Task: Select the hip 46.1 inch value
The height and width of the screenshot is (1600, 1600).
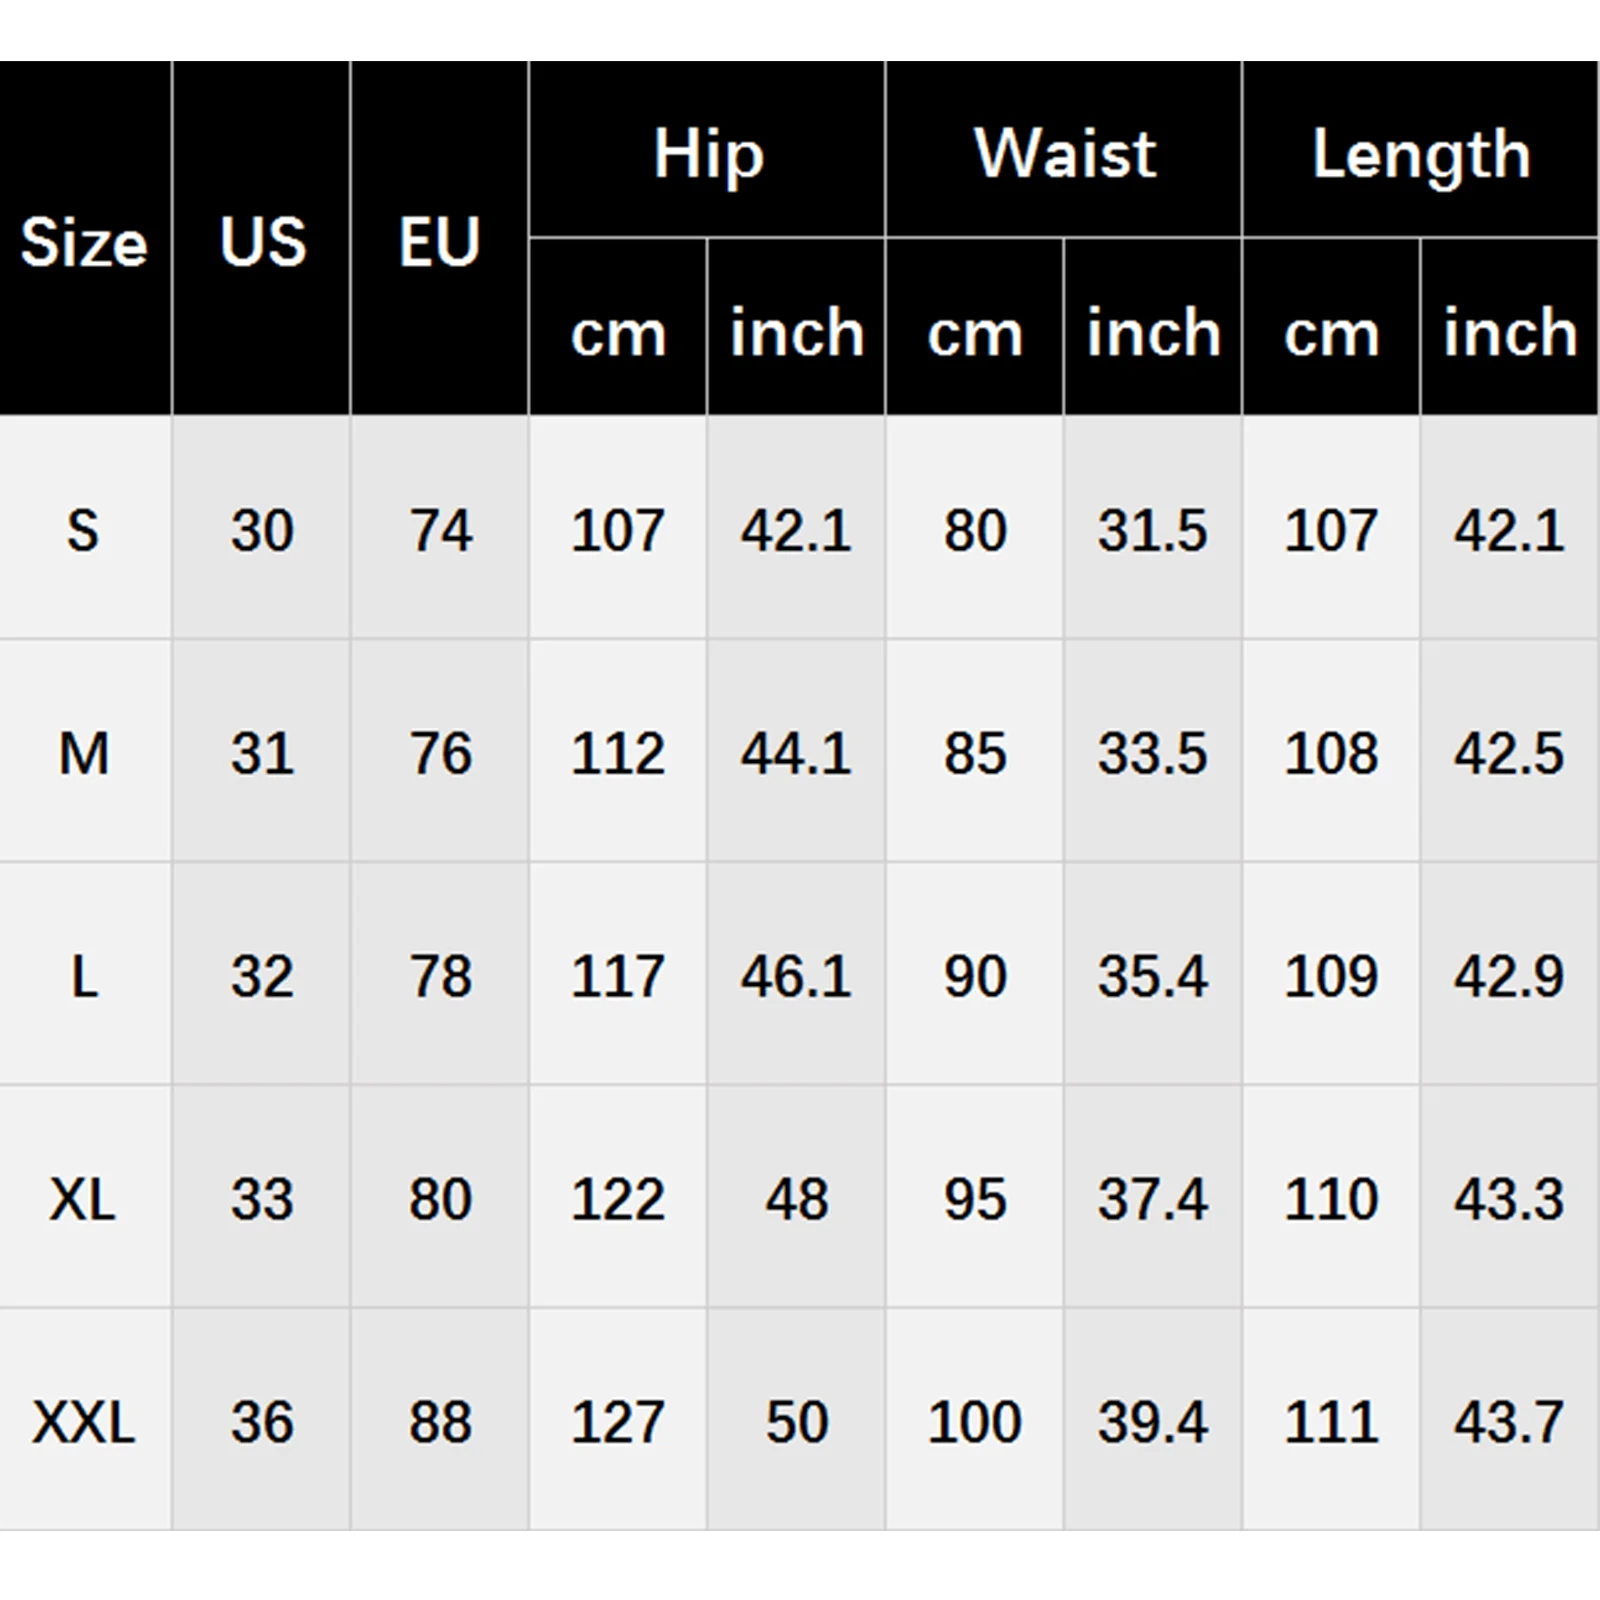Action: pyautogui.click(x=796, y=976)
